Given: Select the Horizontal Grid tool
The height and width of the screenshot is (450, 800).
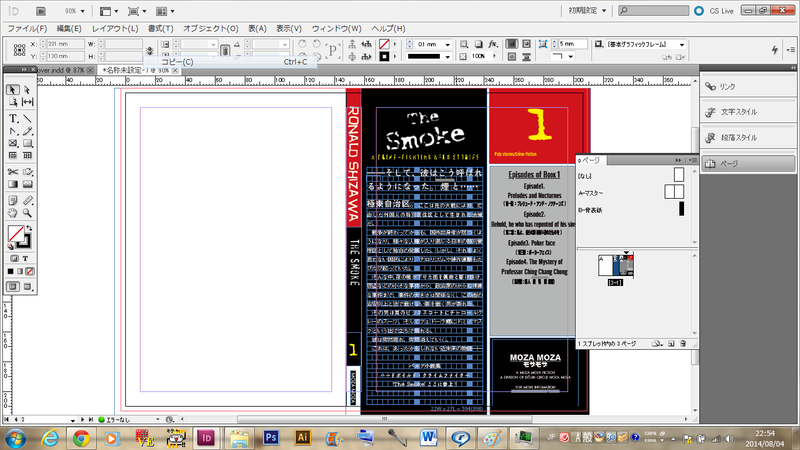Looking at the screenshot, I should point(13,155).
